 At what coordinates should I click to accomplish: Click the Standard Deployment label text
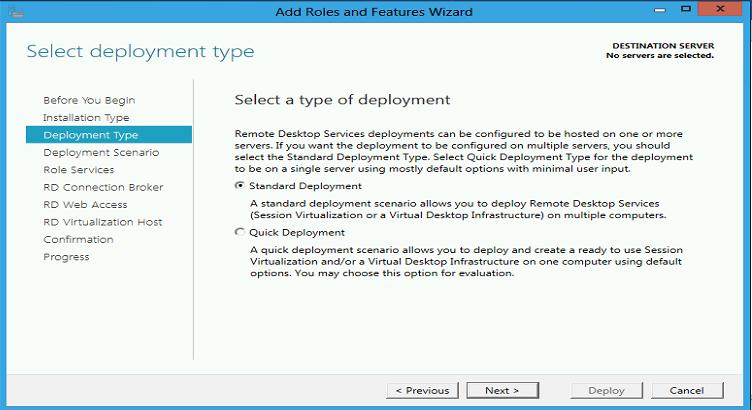(306, 186)
